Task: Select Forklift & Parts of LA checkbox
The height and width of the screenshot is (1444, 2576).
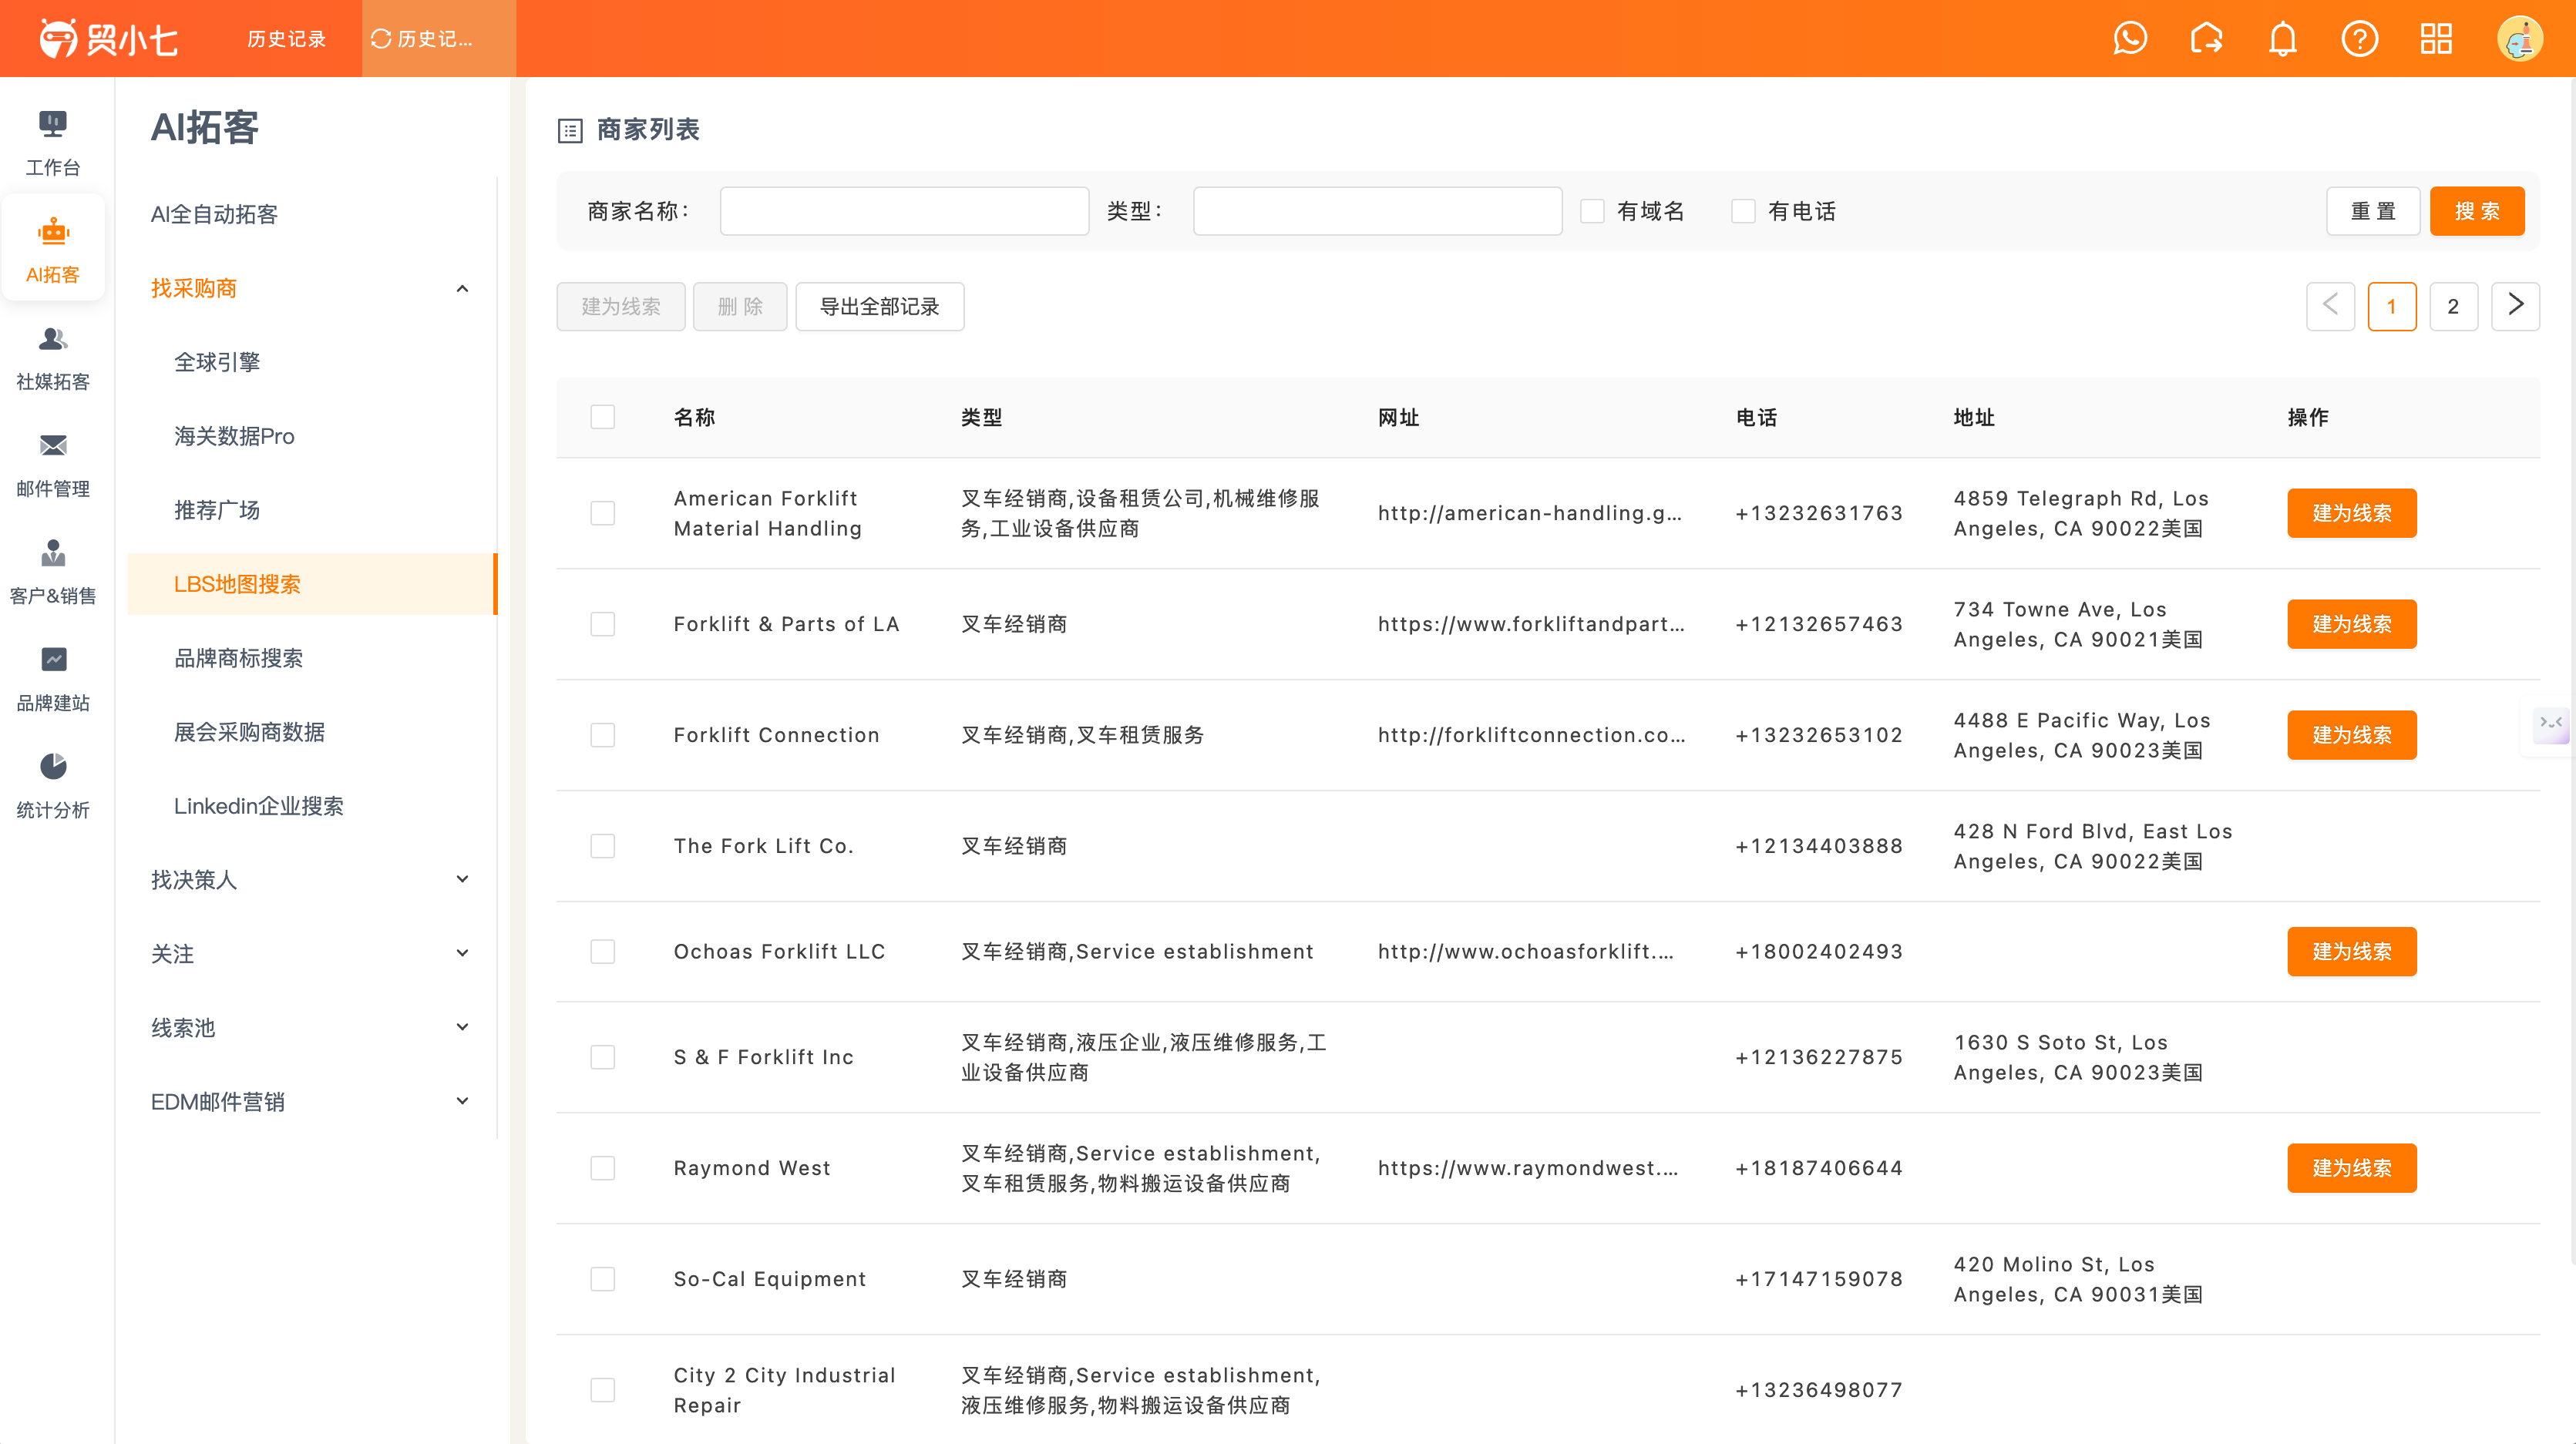Action: click(602, 624)
